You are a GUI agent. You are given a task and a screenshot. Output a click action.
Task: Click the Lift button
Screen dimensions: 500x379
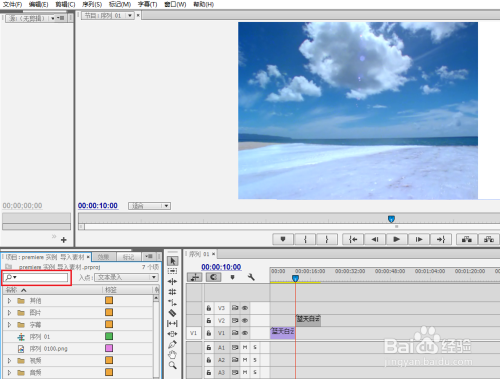point(467,239)
